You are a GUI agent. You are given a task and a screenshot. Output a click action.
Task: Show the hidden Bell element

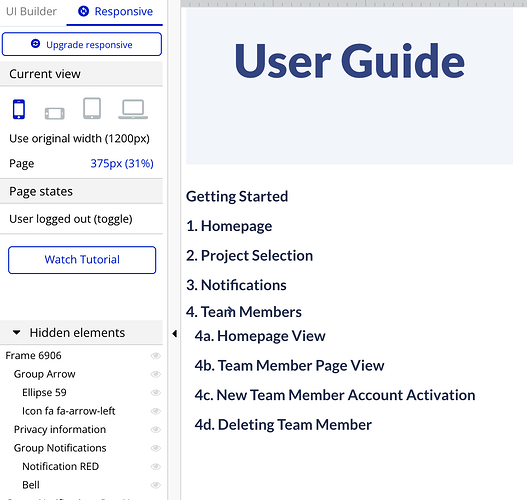pos(156,485)
